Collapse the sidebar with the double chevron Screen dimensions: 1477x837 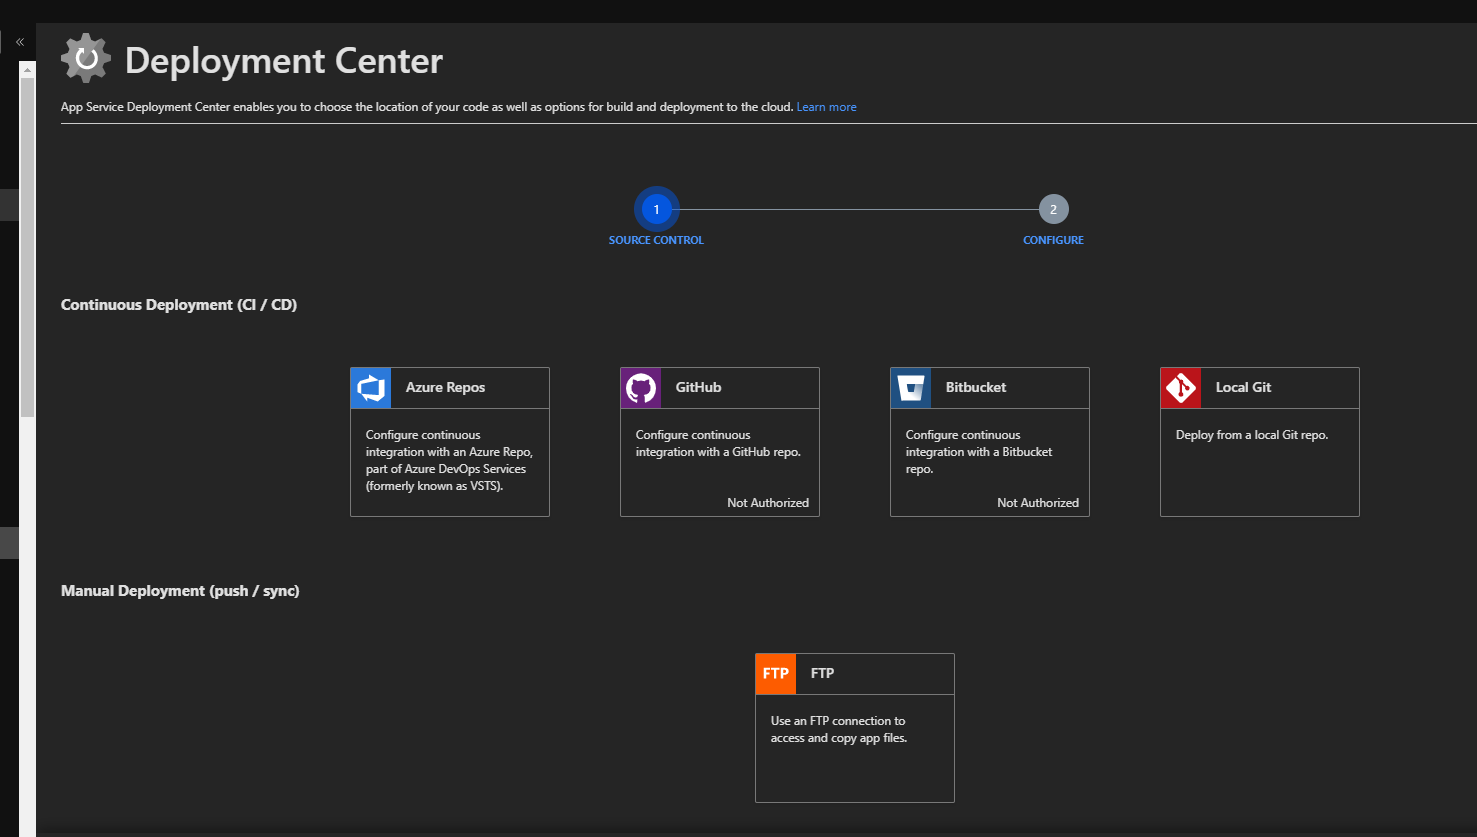[20, 42]
